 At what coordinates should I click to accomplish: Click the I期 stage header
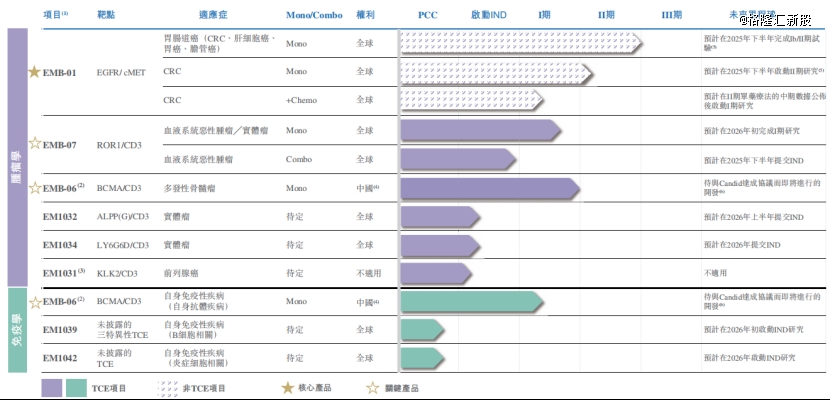[544, 15]
